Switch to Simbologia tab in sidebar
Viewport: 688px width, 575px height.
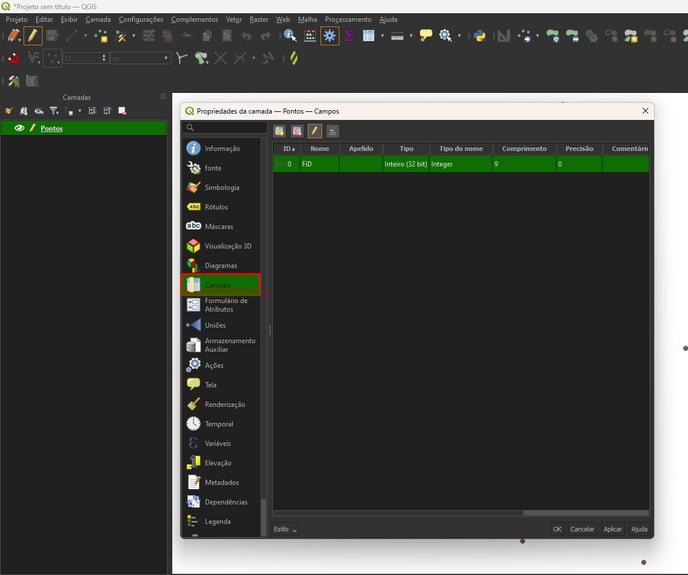tap(222, 187)
